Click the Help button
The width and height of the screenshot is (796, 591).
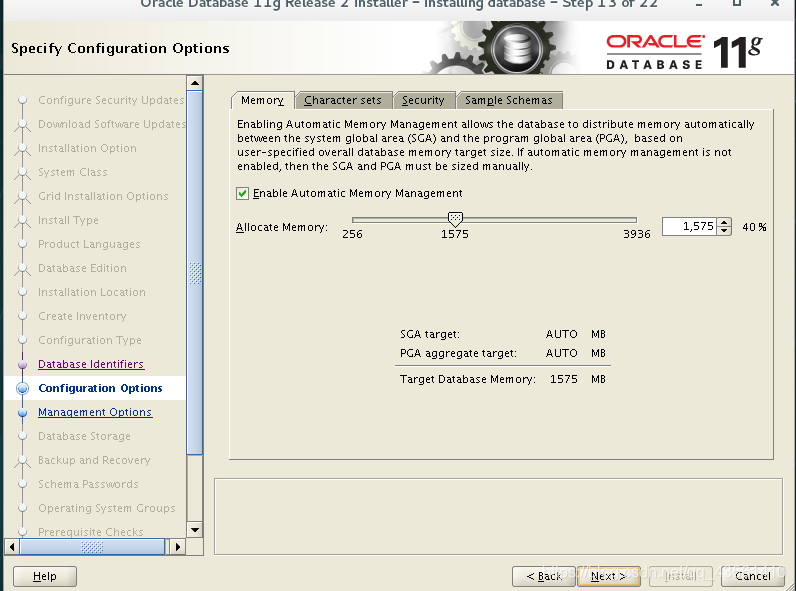45,576
